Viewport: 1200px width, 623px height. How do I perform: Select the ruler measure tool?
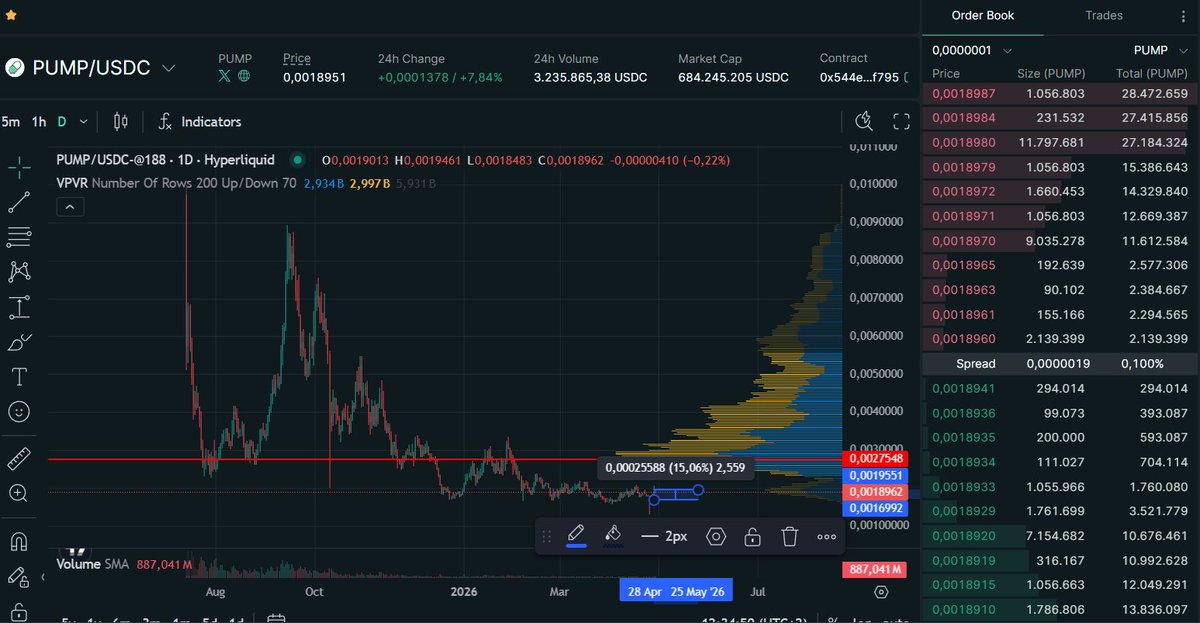click(x=19, y=459)
